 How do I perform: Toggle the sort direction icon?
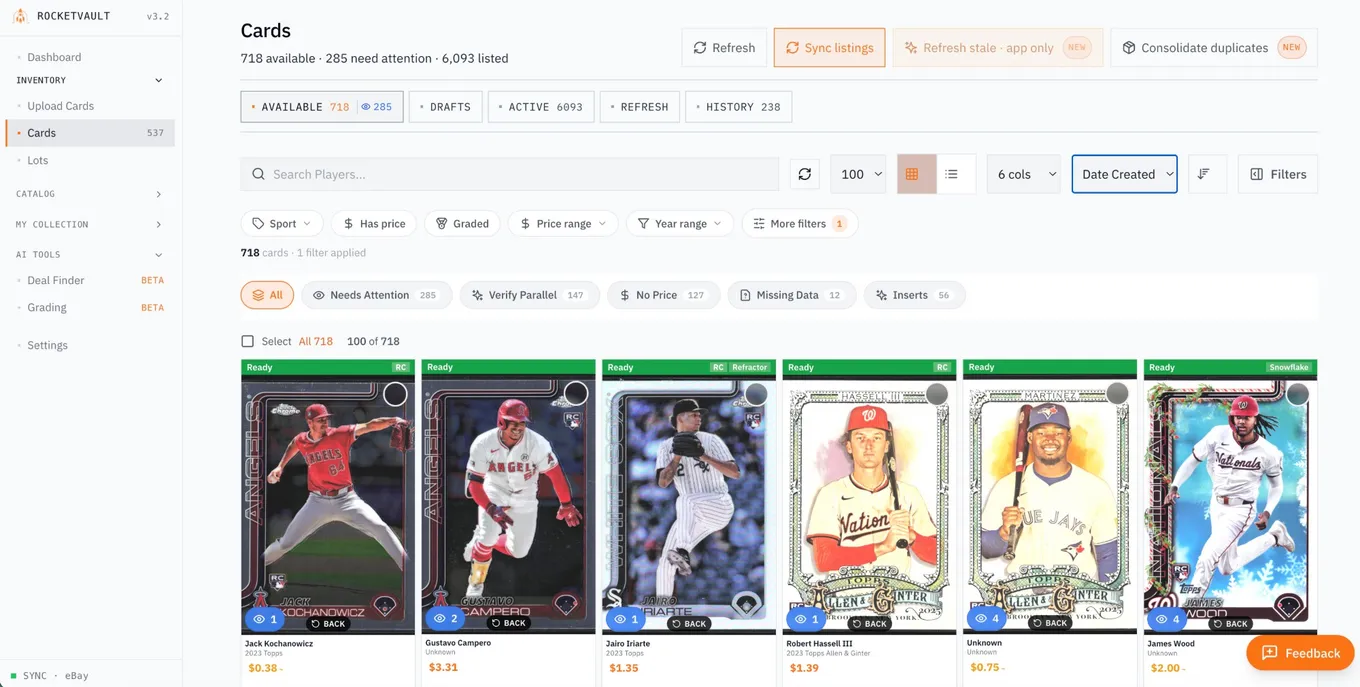coord(1207,174)
